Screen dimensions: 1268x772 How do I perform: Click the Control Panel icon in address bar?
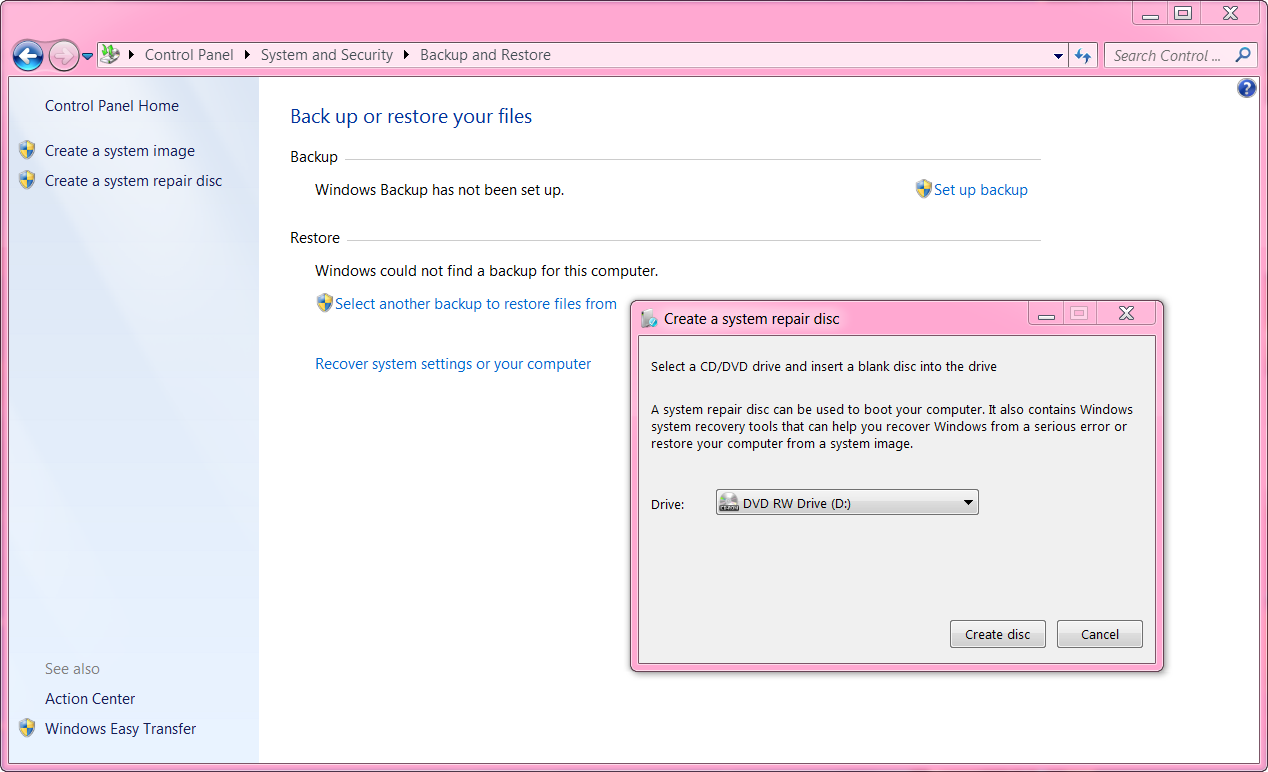pos(110,55)
